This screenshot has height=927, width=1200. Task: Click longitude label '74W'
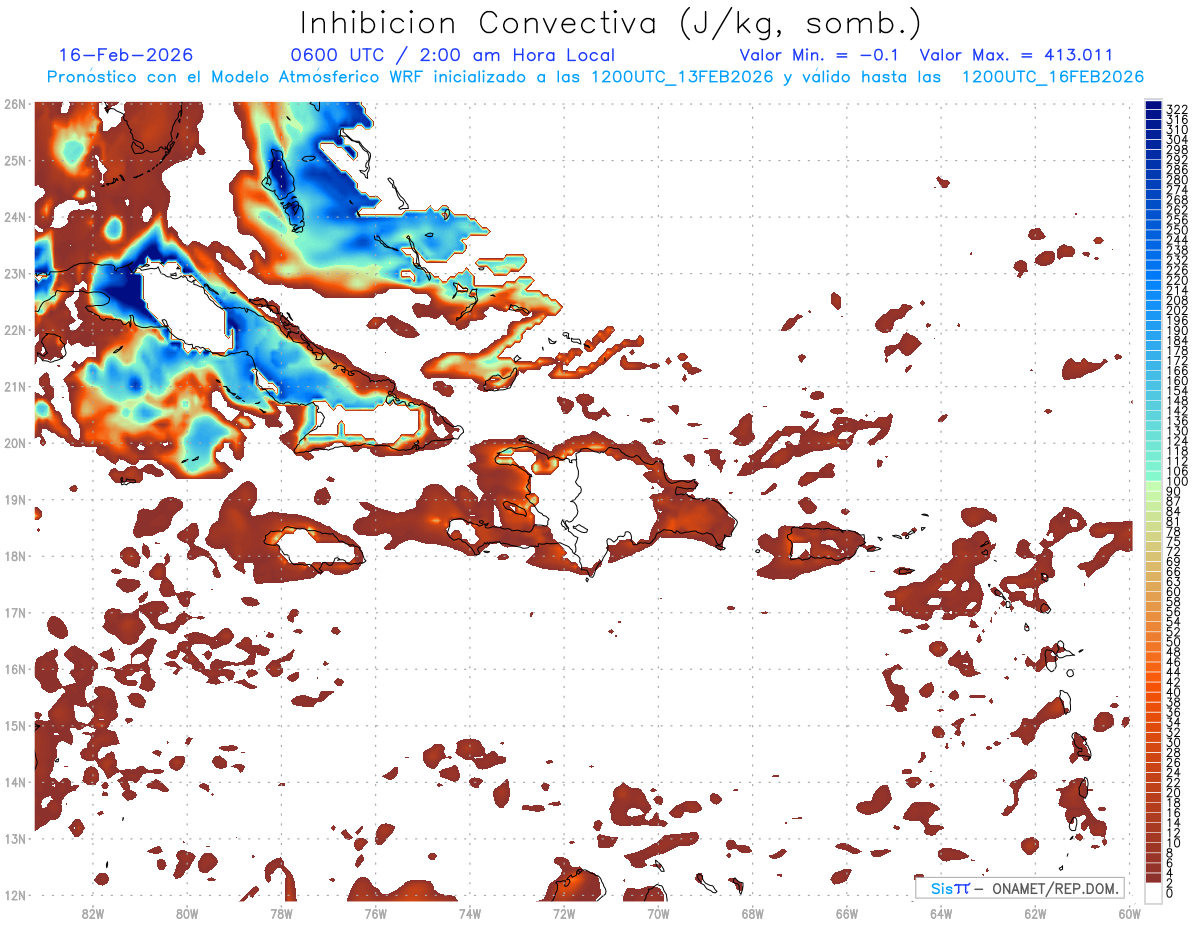(x=470, y=913)
